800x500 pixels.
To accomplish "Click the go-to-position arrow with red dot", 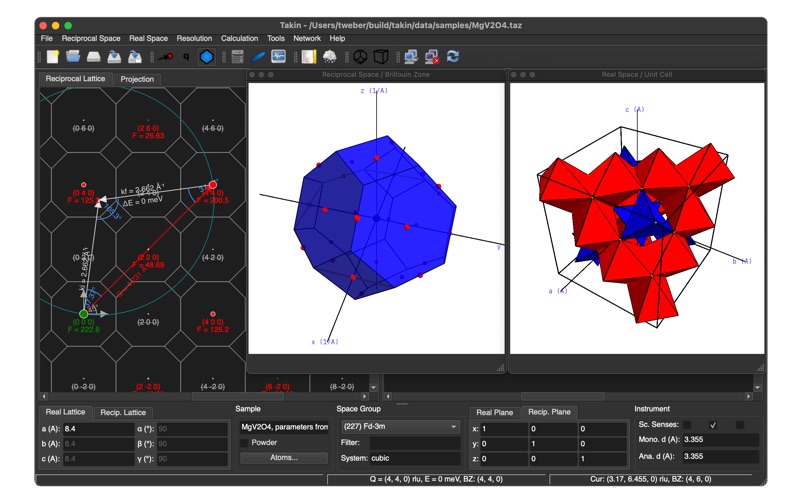I will click(165, 57).
